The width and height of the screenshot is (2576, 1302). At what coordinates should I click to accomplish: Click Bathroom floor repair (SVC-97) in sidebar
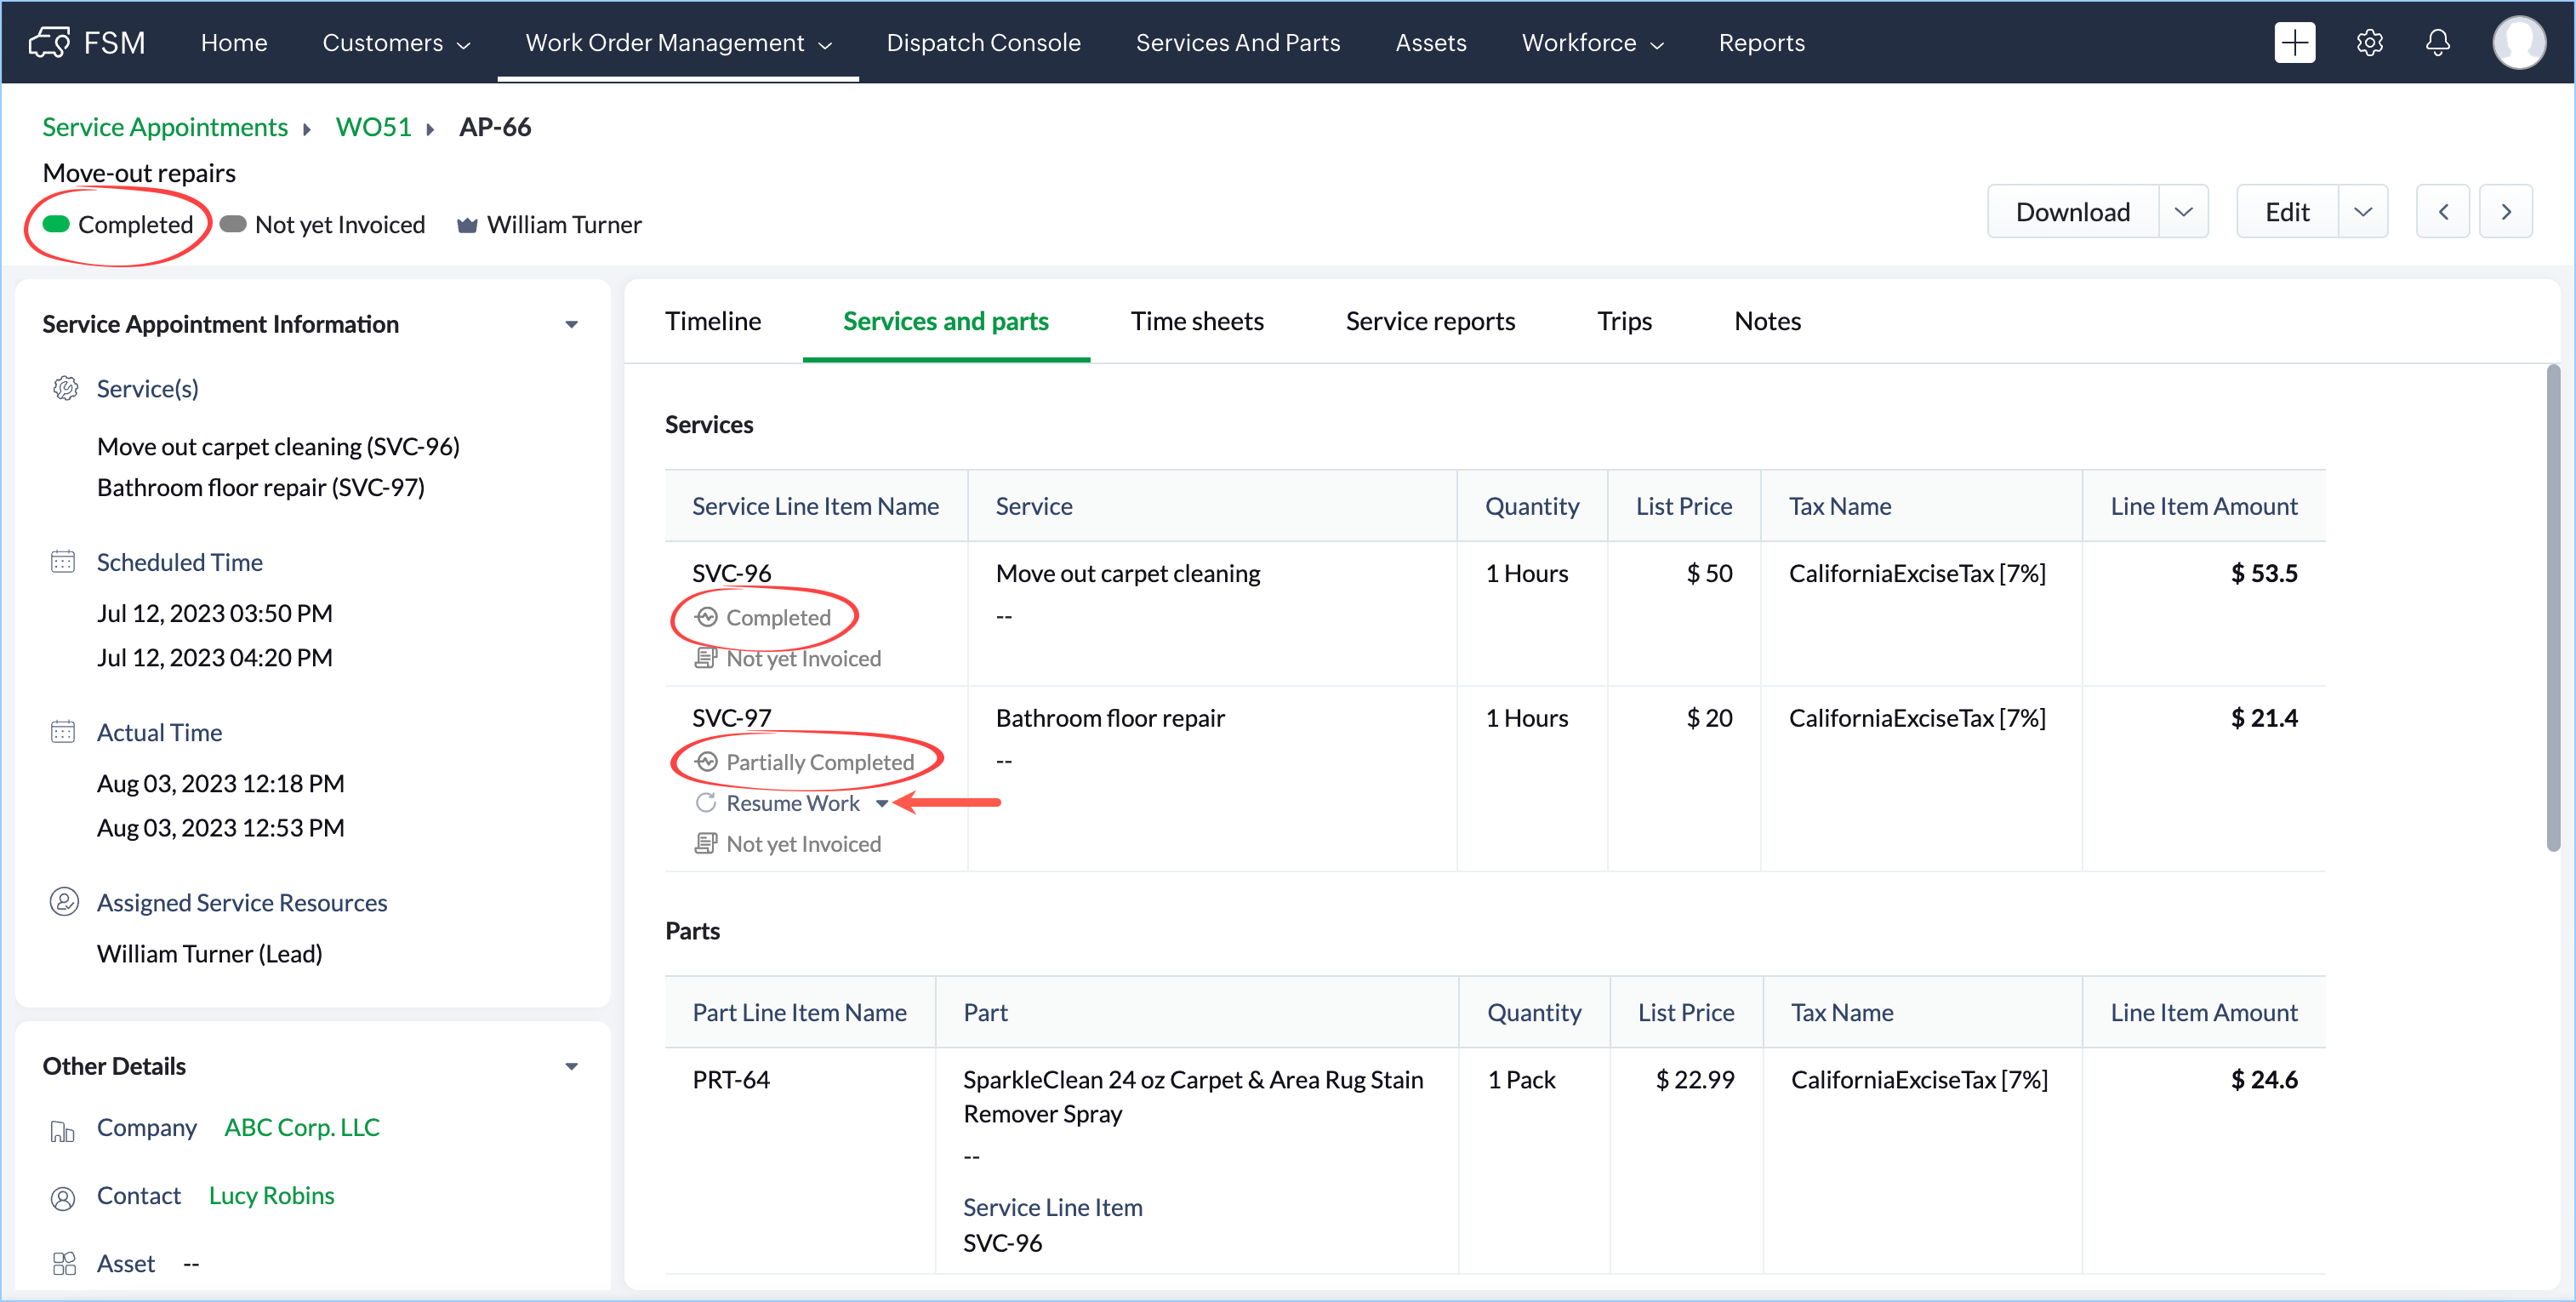pos(260,487)
